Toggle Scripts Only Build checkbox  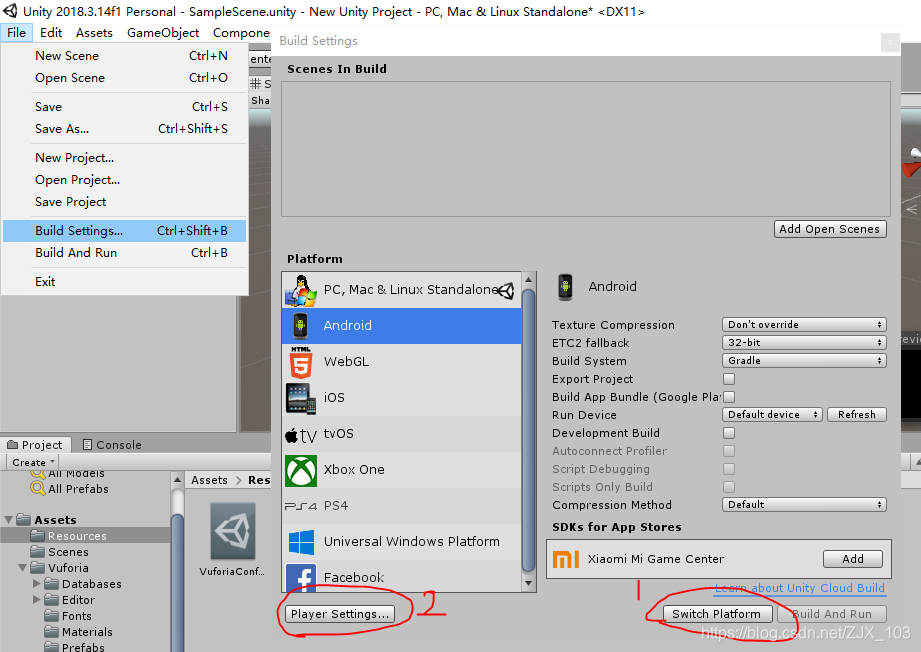[x=729, y=487]
